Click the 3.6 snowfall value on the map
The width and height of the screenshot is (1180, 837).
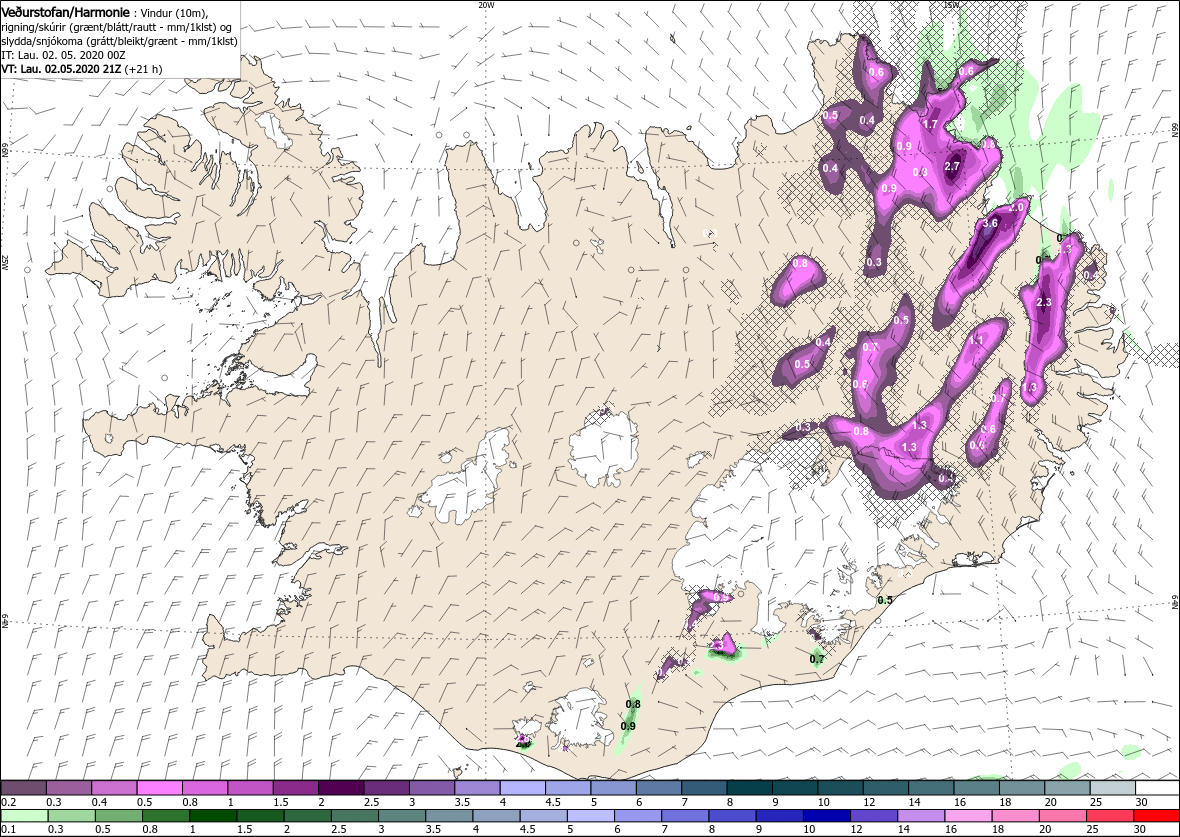click(x=990, y=224)
